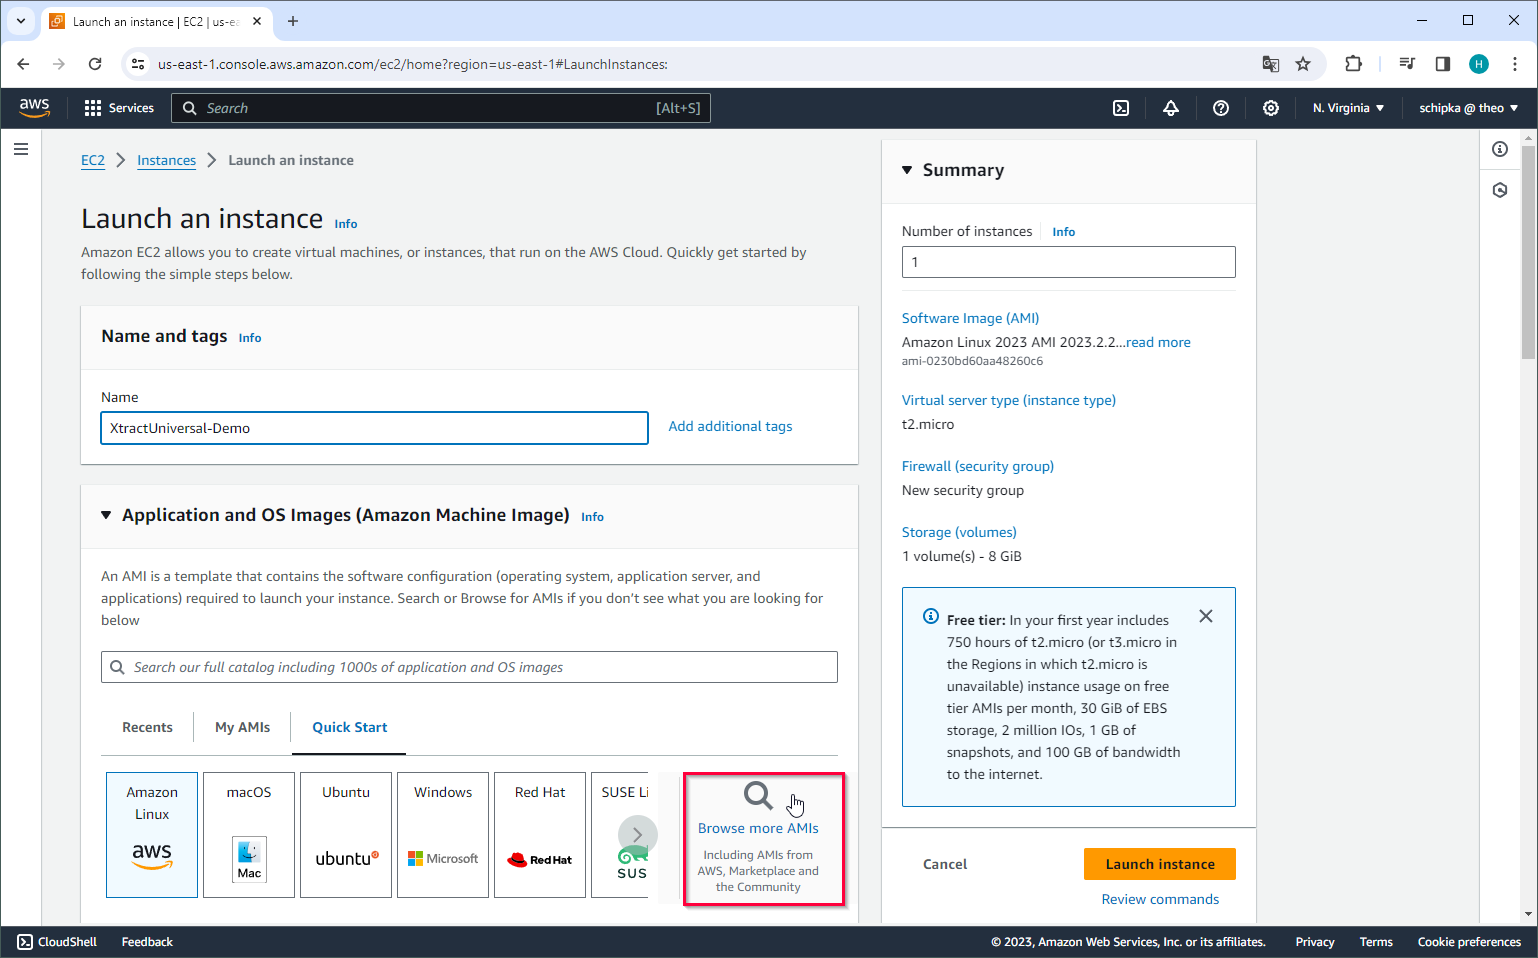Go to EC2 breadcrumb
Viewport: 1538px width, 958px height.
(x=93, y=160)
